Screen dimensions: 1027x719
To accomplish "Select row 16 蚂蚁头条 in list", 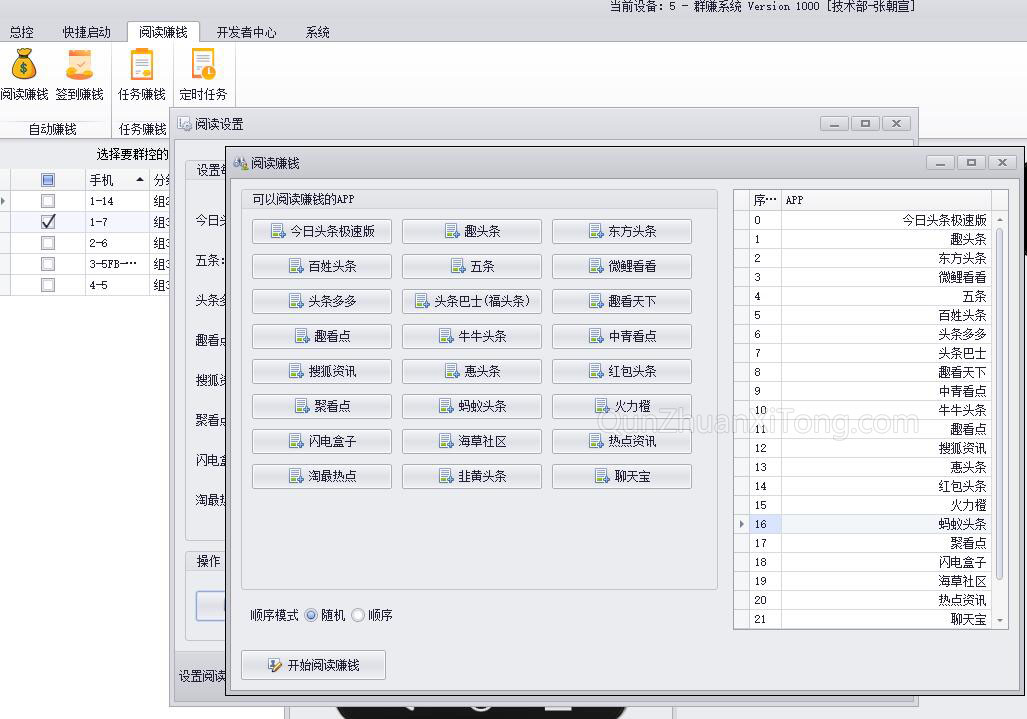I will [x=870, y=524].
